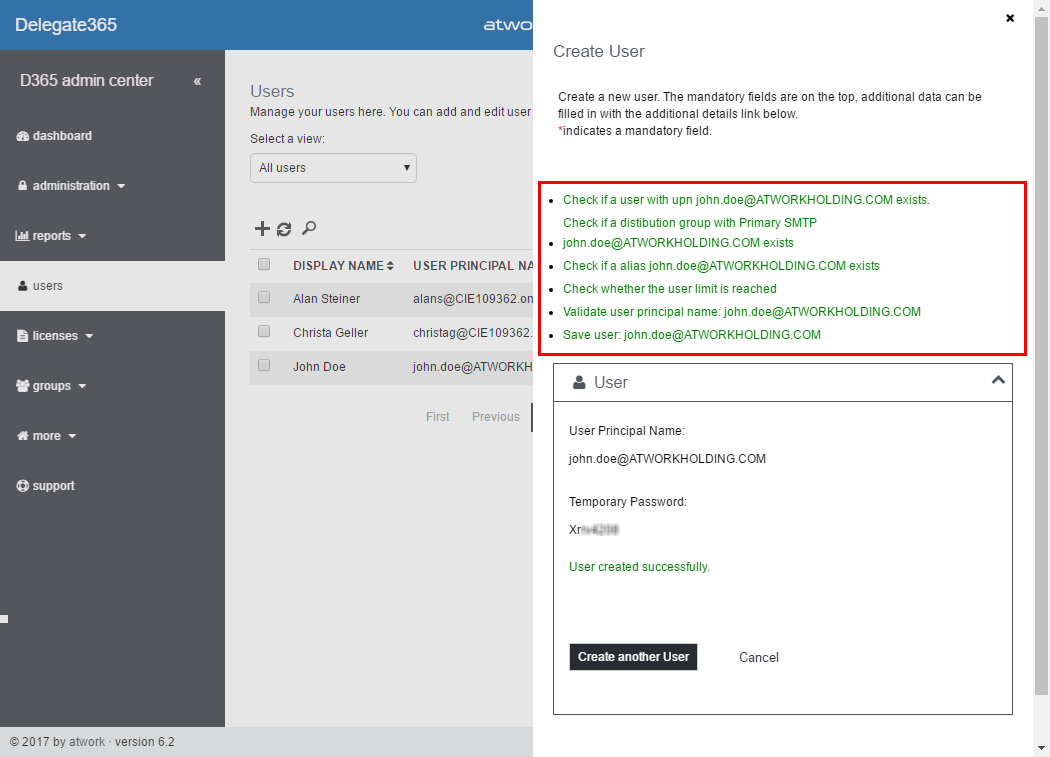Check the John Doe row checkbox
The image size is (1050, 757).
click(264, 366)
